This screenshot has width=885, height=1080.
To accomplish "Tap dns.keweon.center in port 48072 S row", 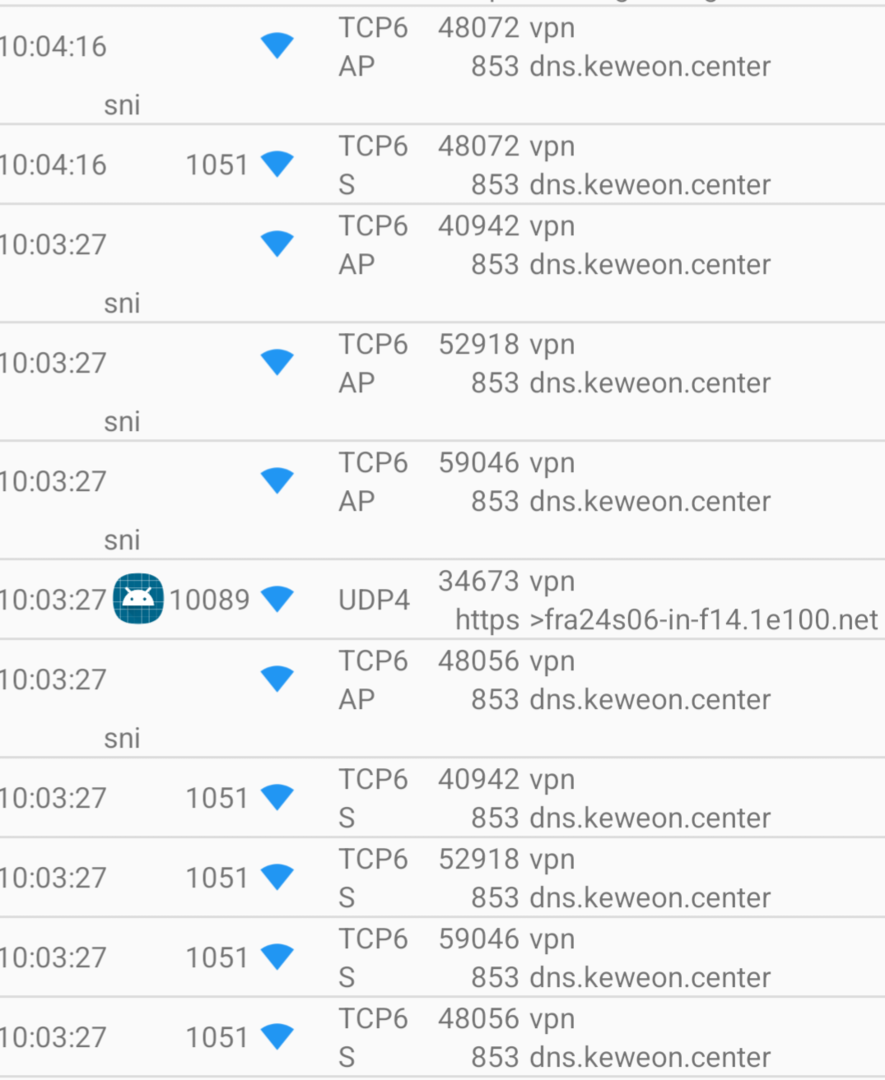I will pyautogui.click(x=650, y=185).
